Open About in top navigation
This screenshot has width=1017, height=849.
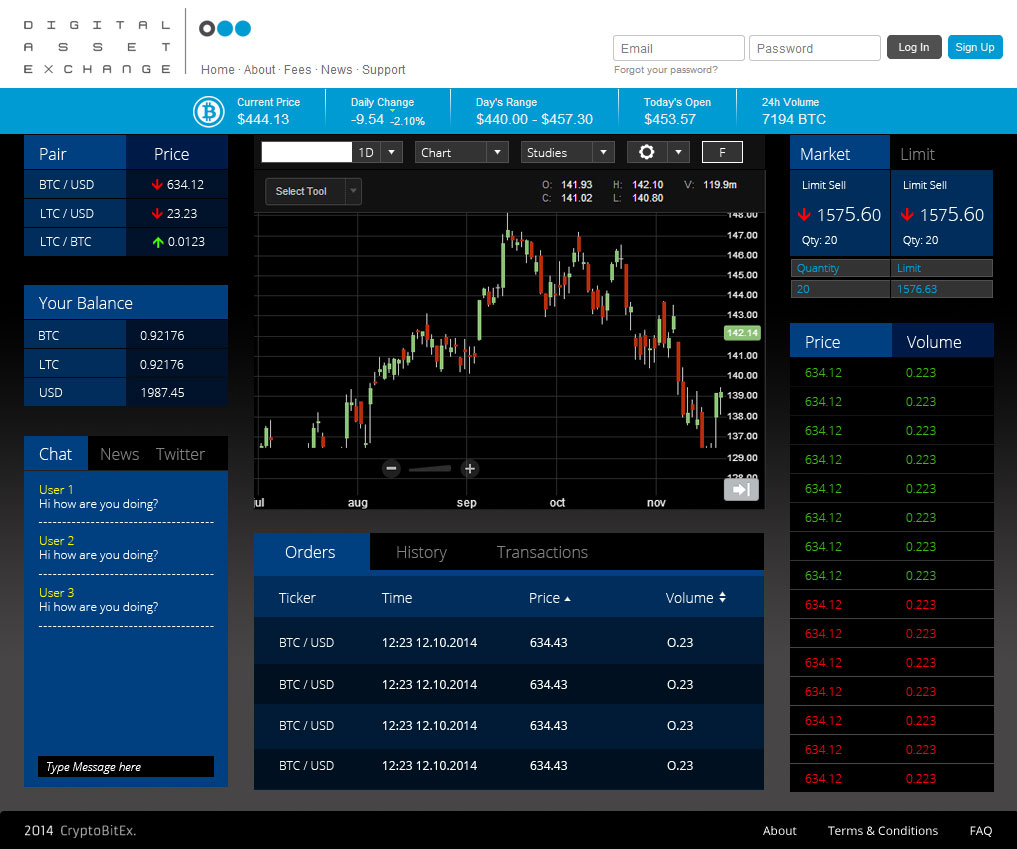pyautogui.click(x=259, y=69)
